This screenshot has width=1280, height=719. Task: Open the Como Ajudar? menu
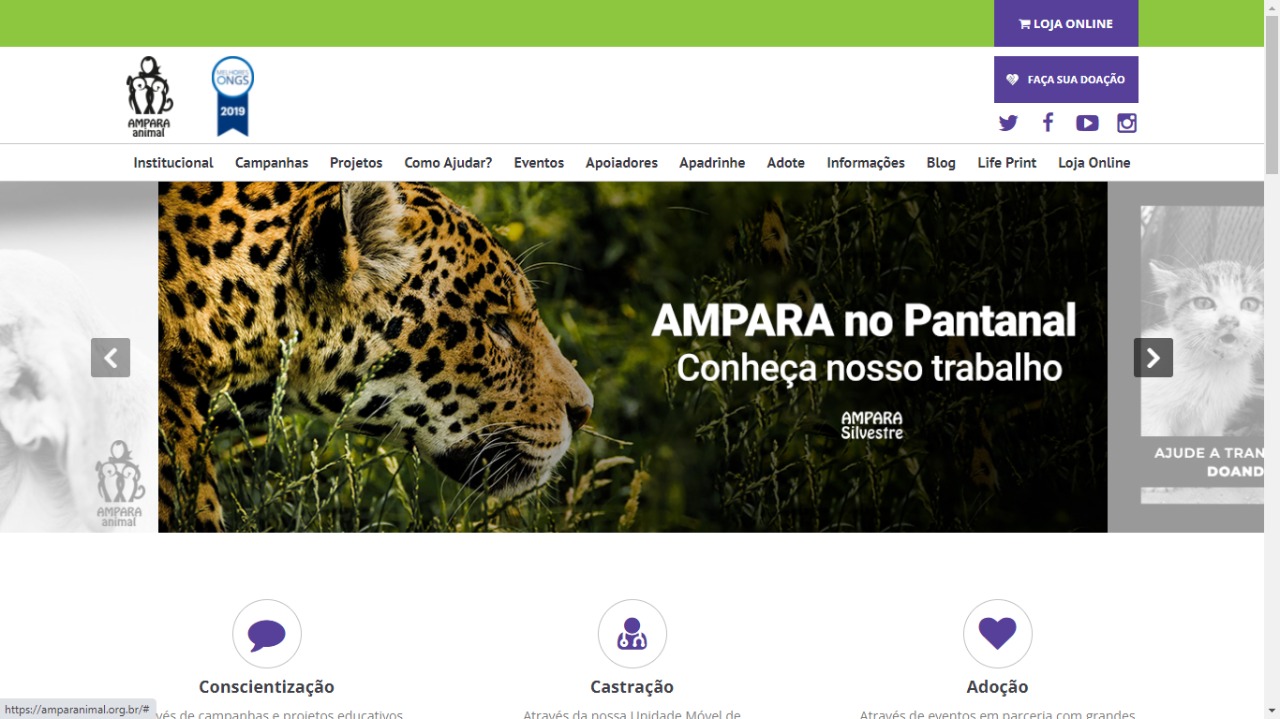pos(448,162)
